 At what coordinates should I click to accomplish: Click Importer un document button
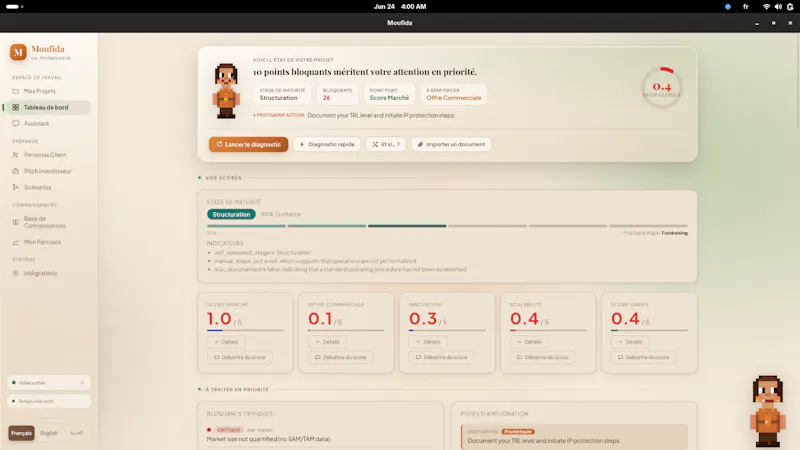(x=451, y=144)
